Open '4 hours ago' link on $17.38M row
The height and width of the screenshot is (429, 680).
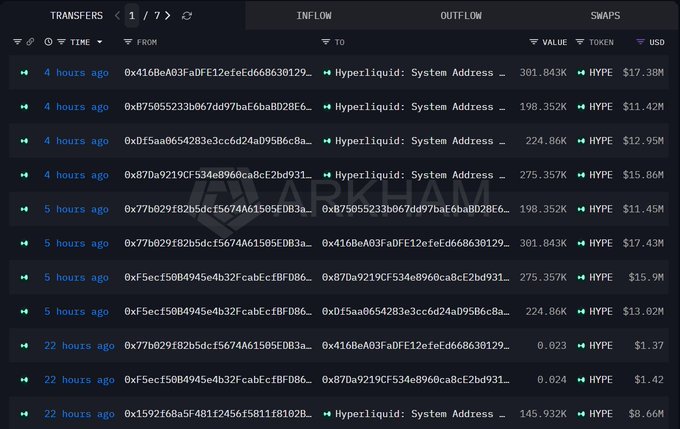coord(76,72)
